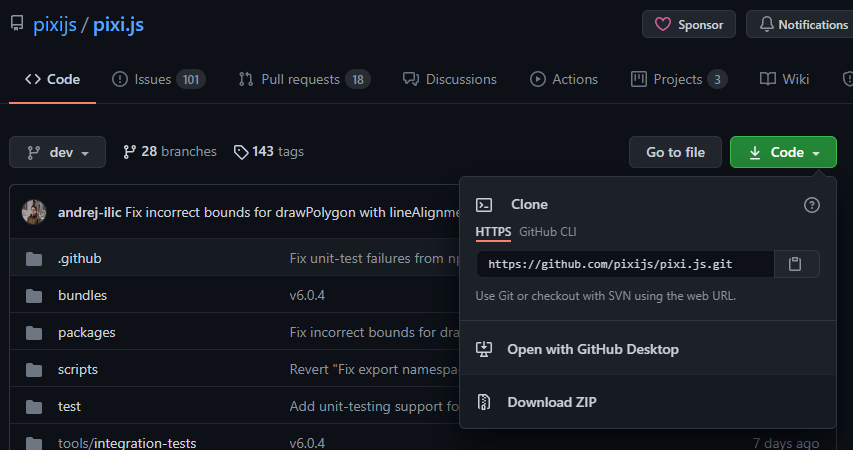Click the folder icon next to .github
The width and height of the screenshot is (853, 450).
click(x=34, y=259)
